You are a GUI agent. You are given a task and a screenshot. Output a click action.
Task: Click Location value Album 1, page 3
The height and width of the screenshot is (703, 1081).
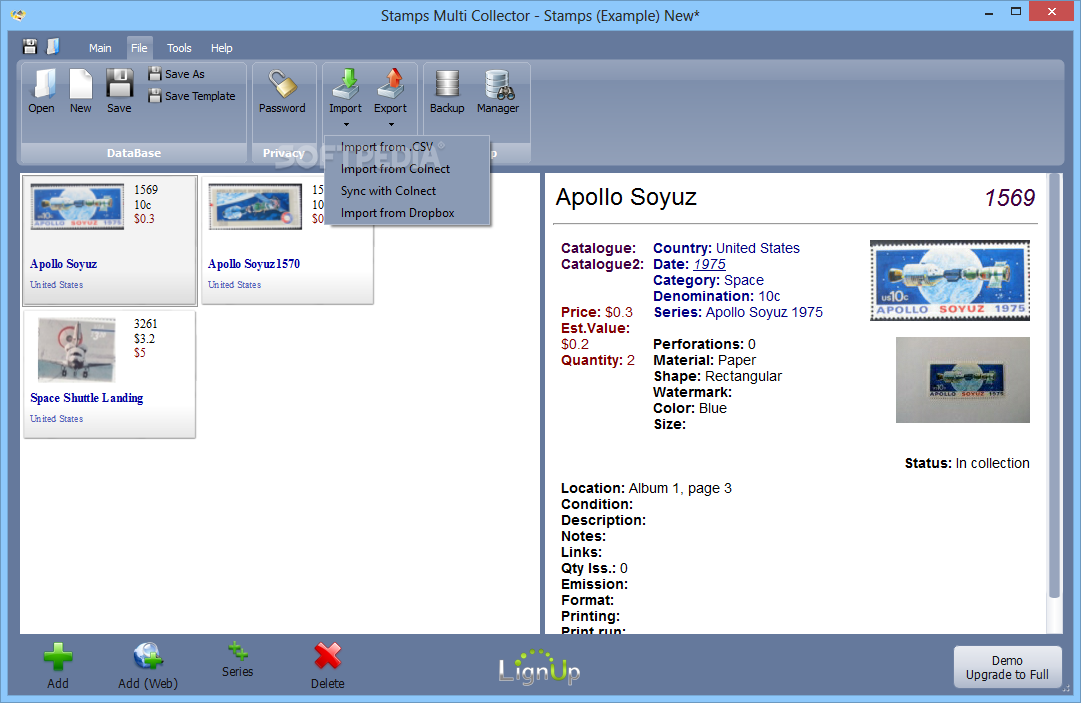point(680,488)
